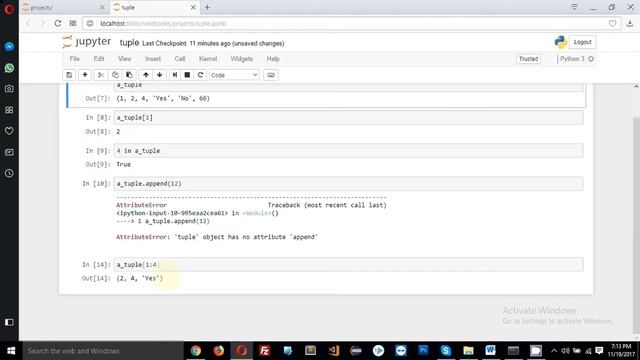The width and height of the screenshot is (640, 360).
Task: Interrupt the kernel with the stop icon
Action: pos(187,75)
